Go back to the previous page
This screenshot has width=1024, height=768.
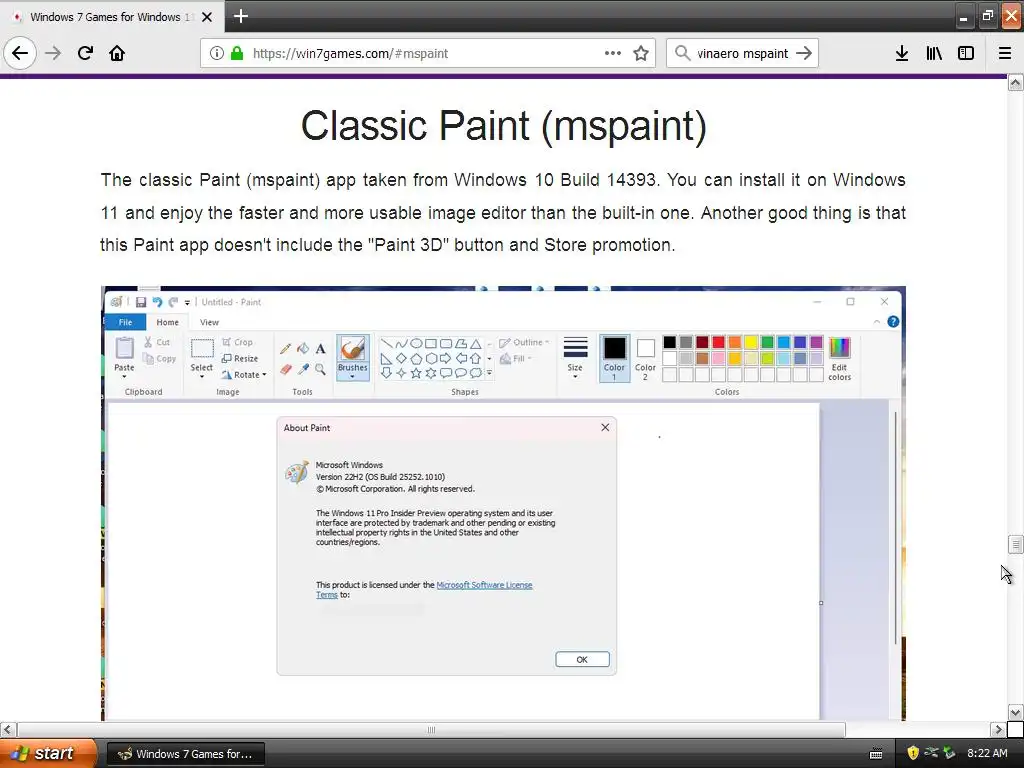pos(20,54)
